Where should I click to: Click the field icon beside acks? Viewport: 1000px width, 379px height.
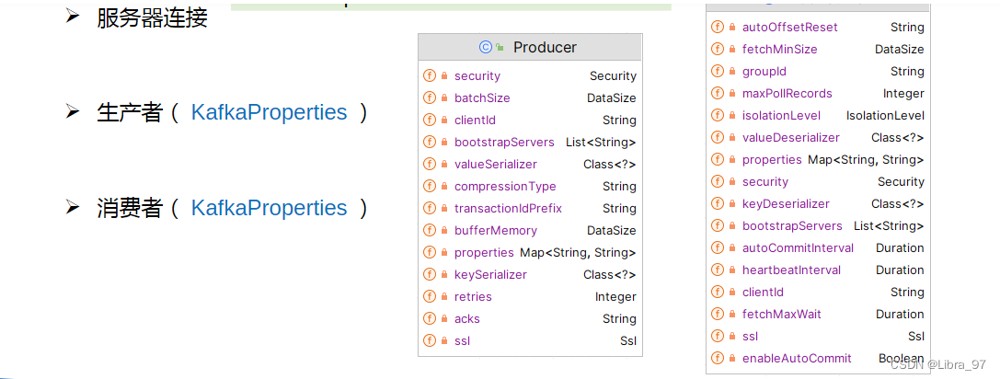point(429,319)
